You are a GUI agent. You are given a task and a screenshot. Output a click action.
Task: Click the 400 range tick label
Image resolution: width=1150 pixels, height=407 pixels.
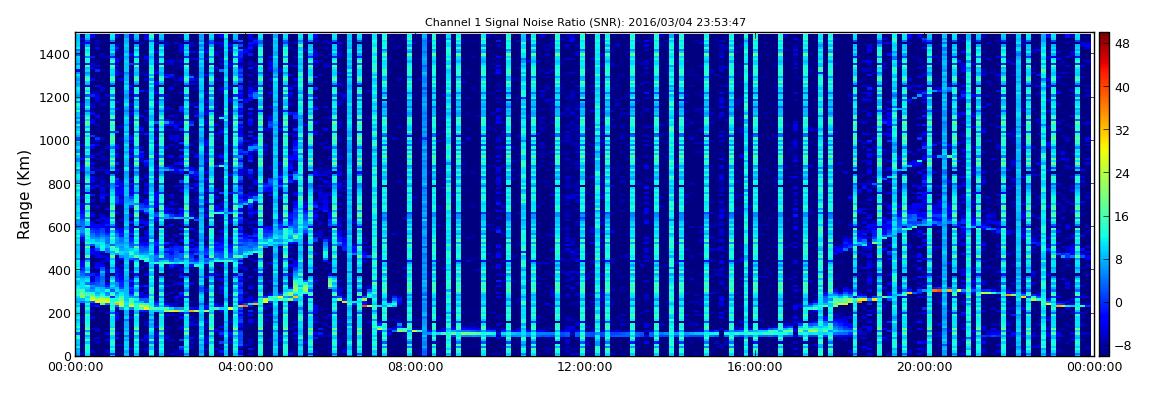60,271
